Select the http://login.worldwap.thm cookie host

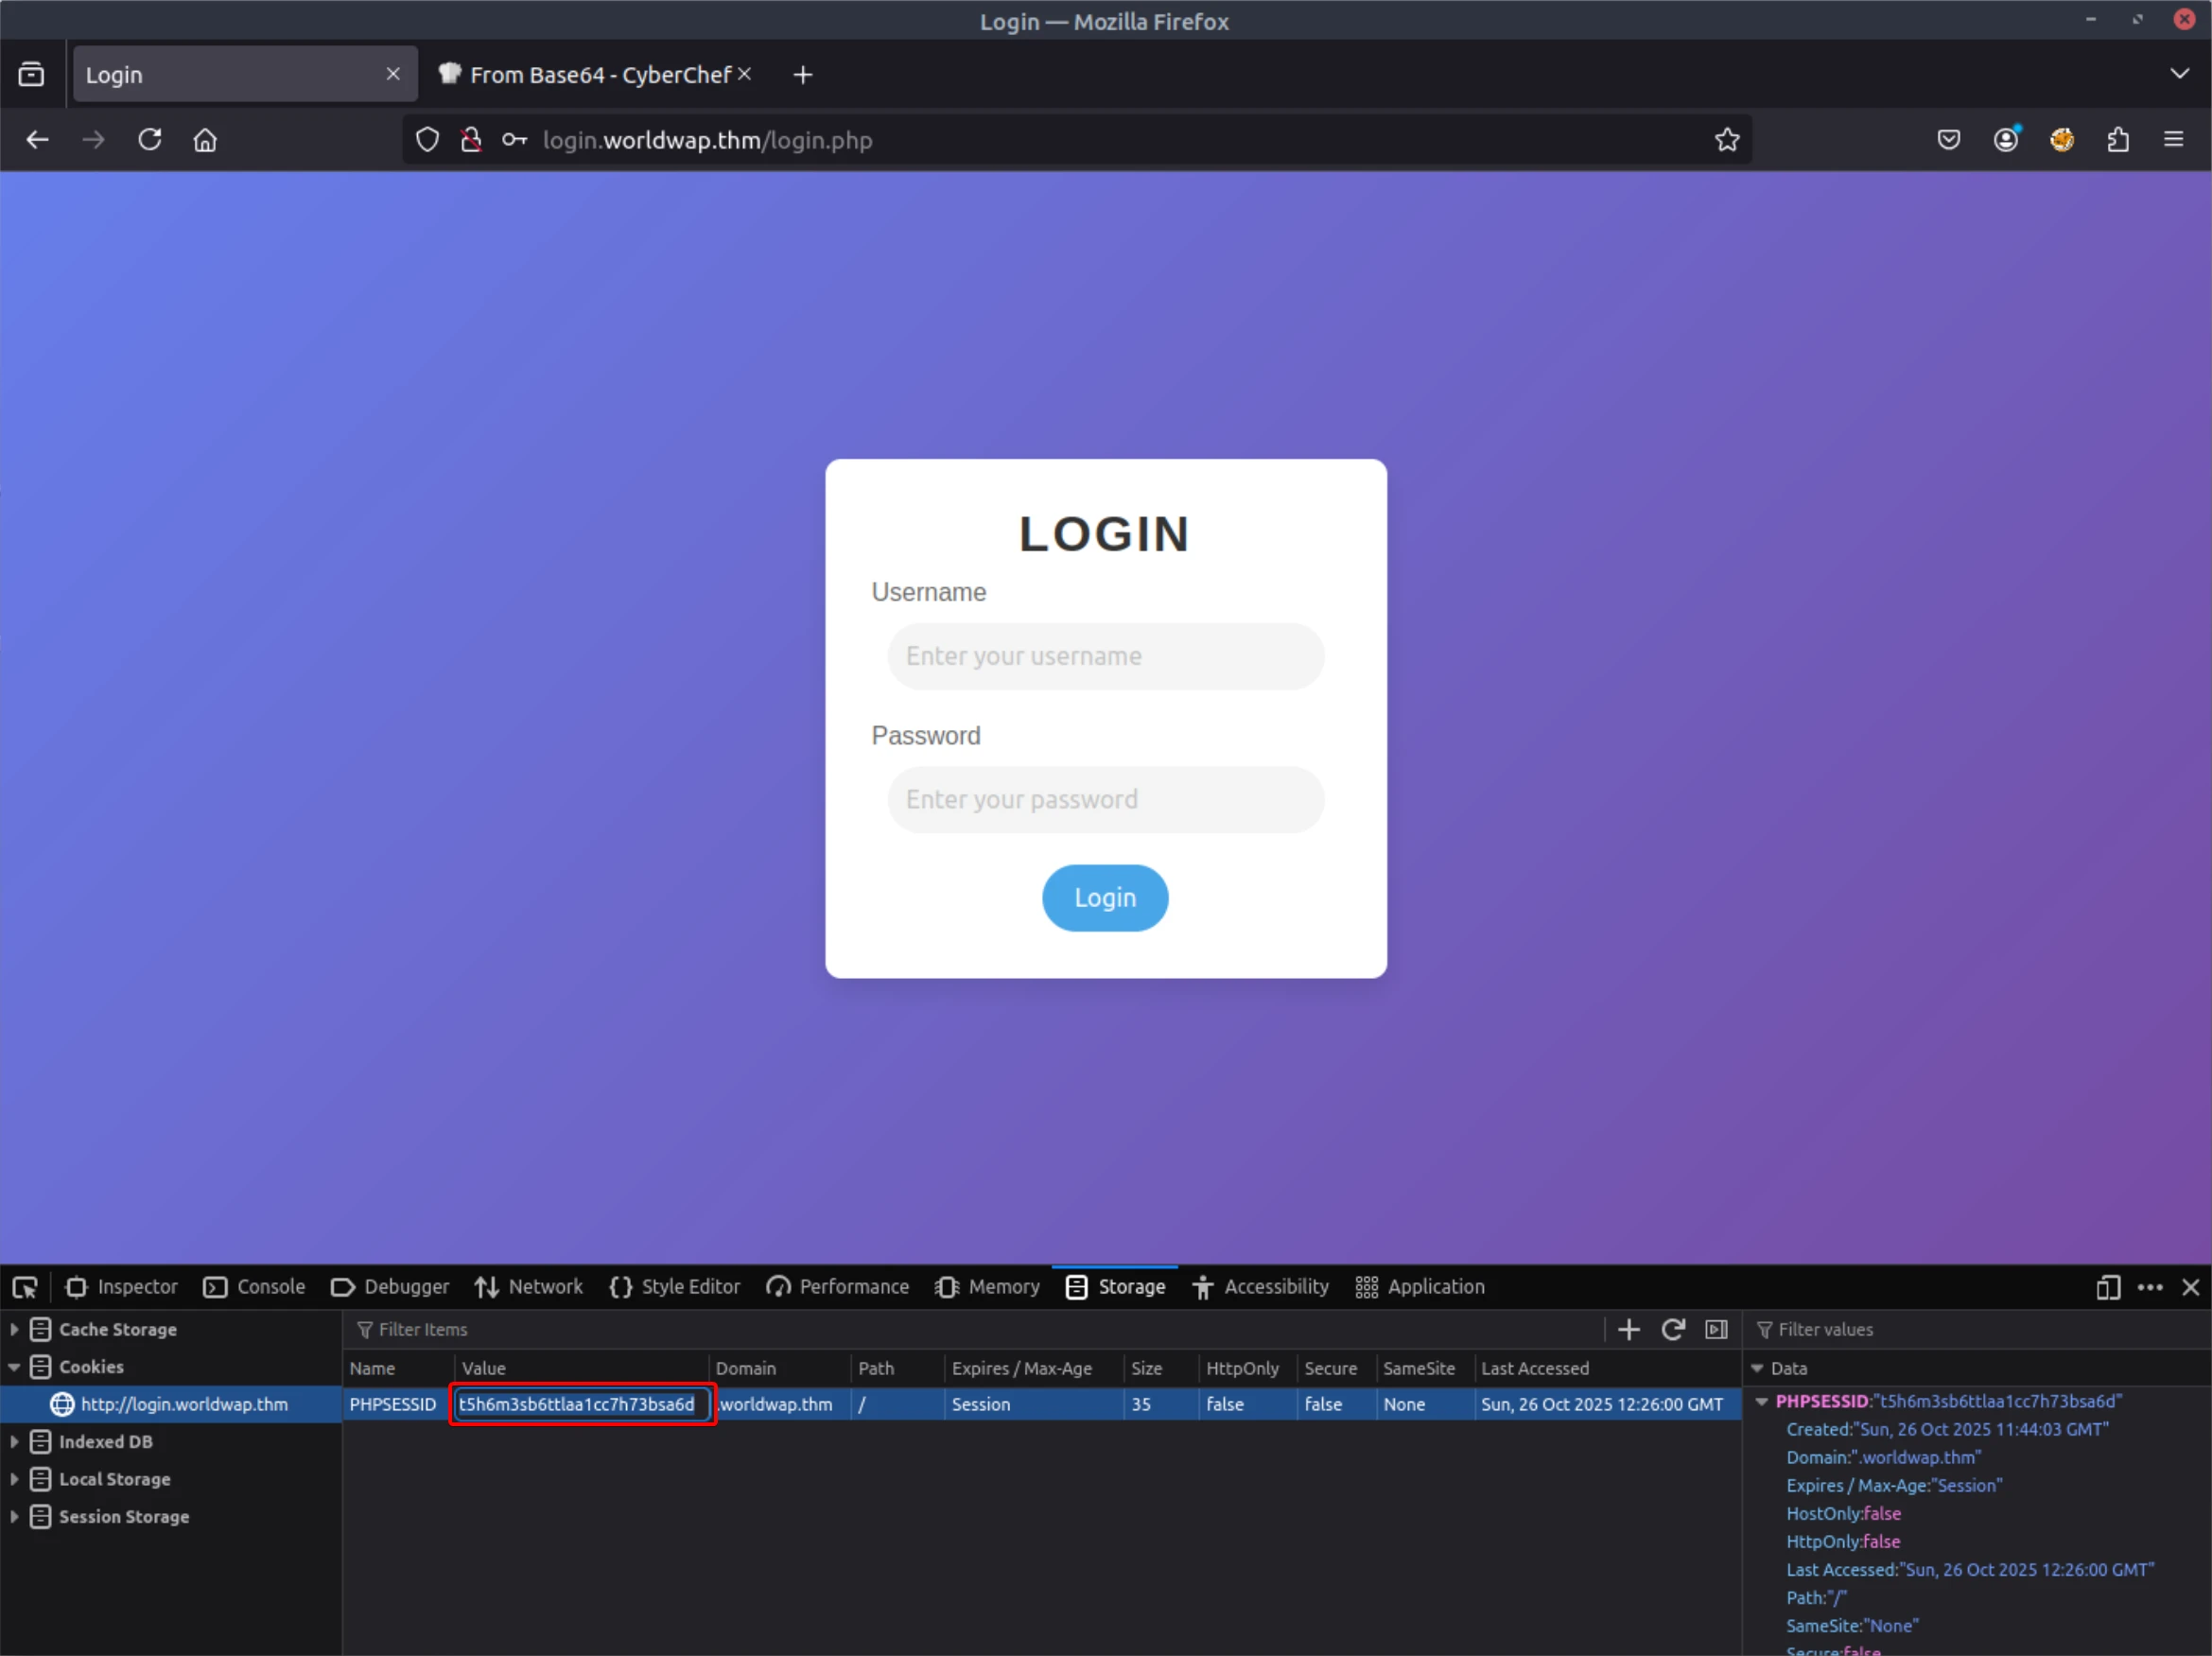click(184, 1404)
